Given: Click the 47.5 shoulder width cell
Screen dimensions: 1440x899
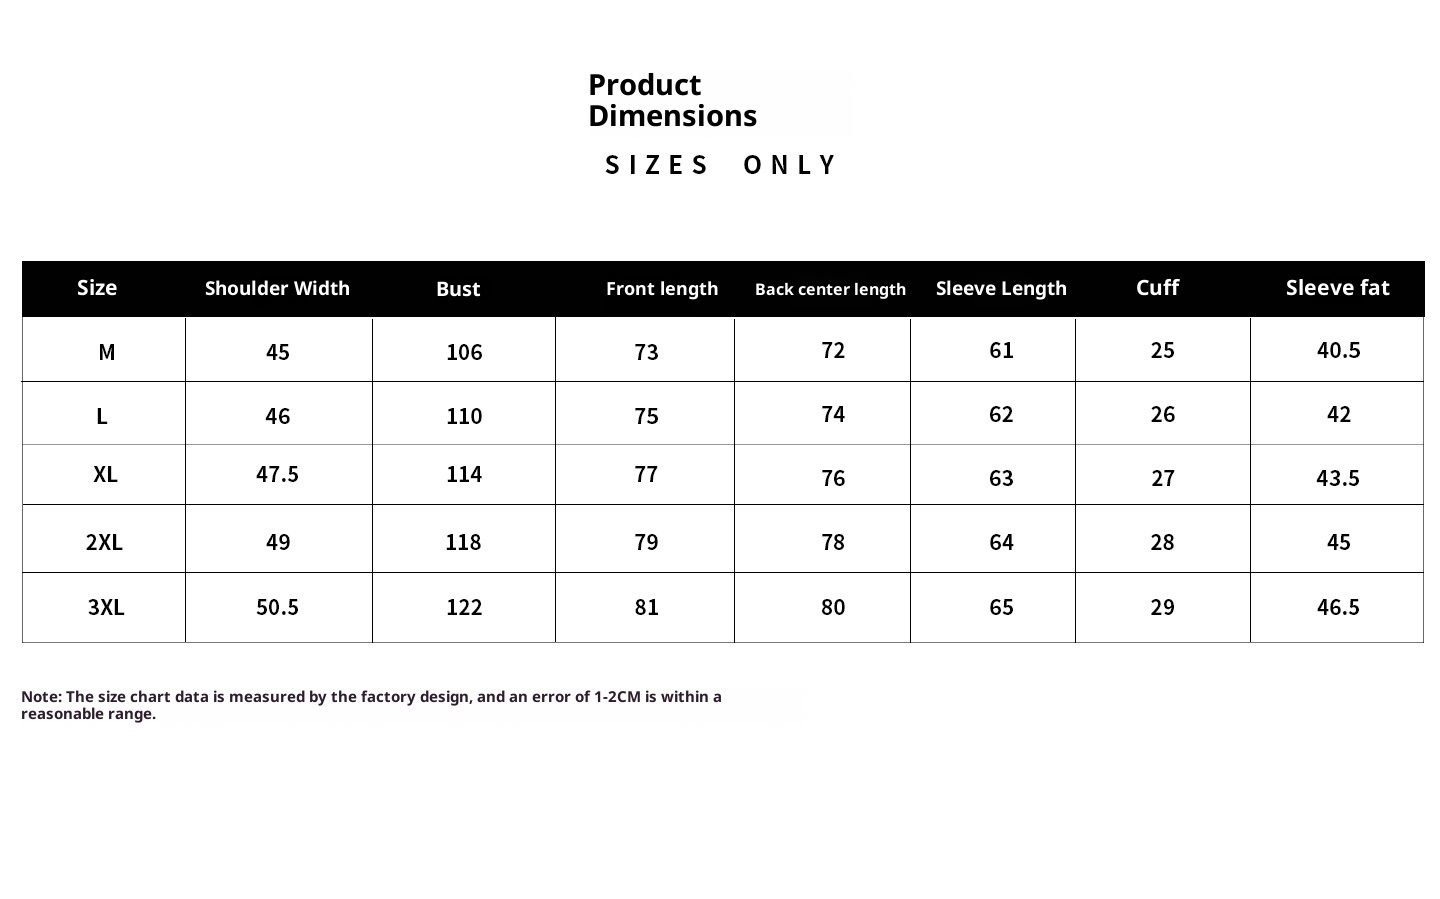Looking at the screenshot, I should [x=277, y=474].
